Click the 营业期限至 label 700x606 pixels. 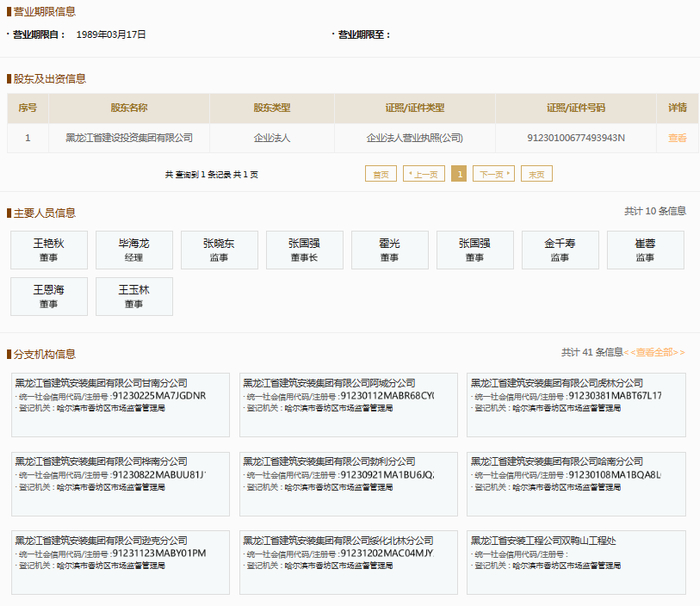tap(364, 34)
